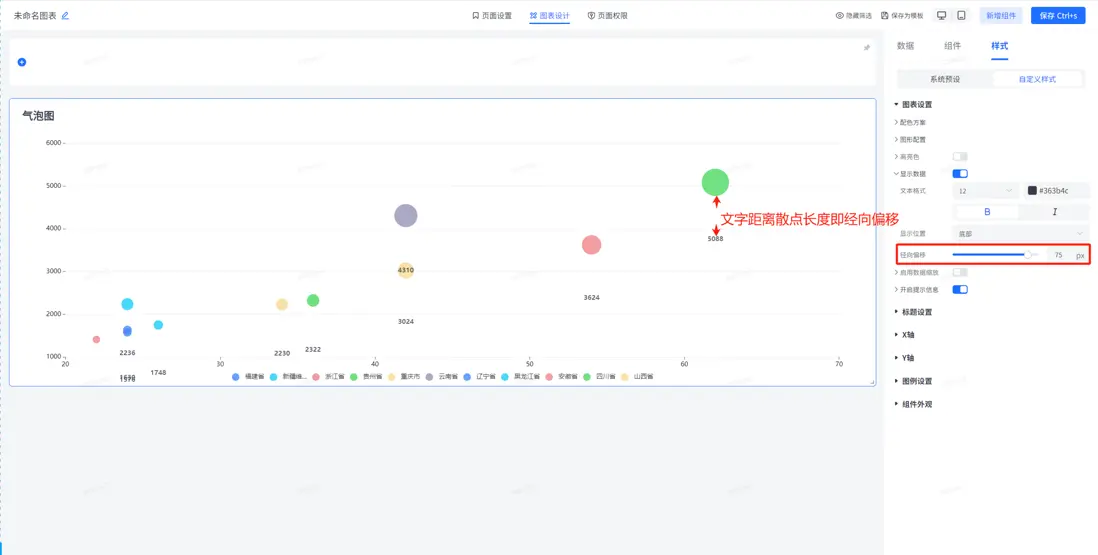Expand the Y轴 section
This screenshot has height=555, width=1098.
pos(904,358)
